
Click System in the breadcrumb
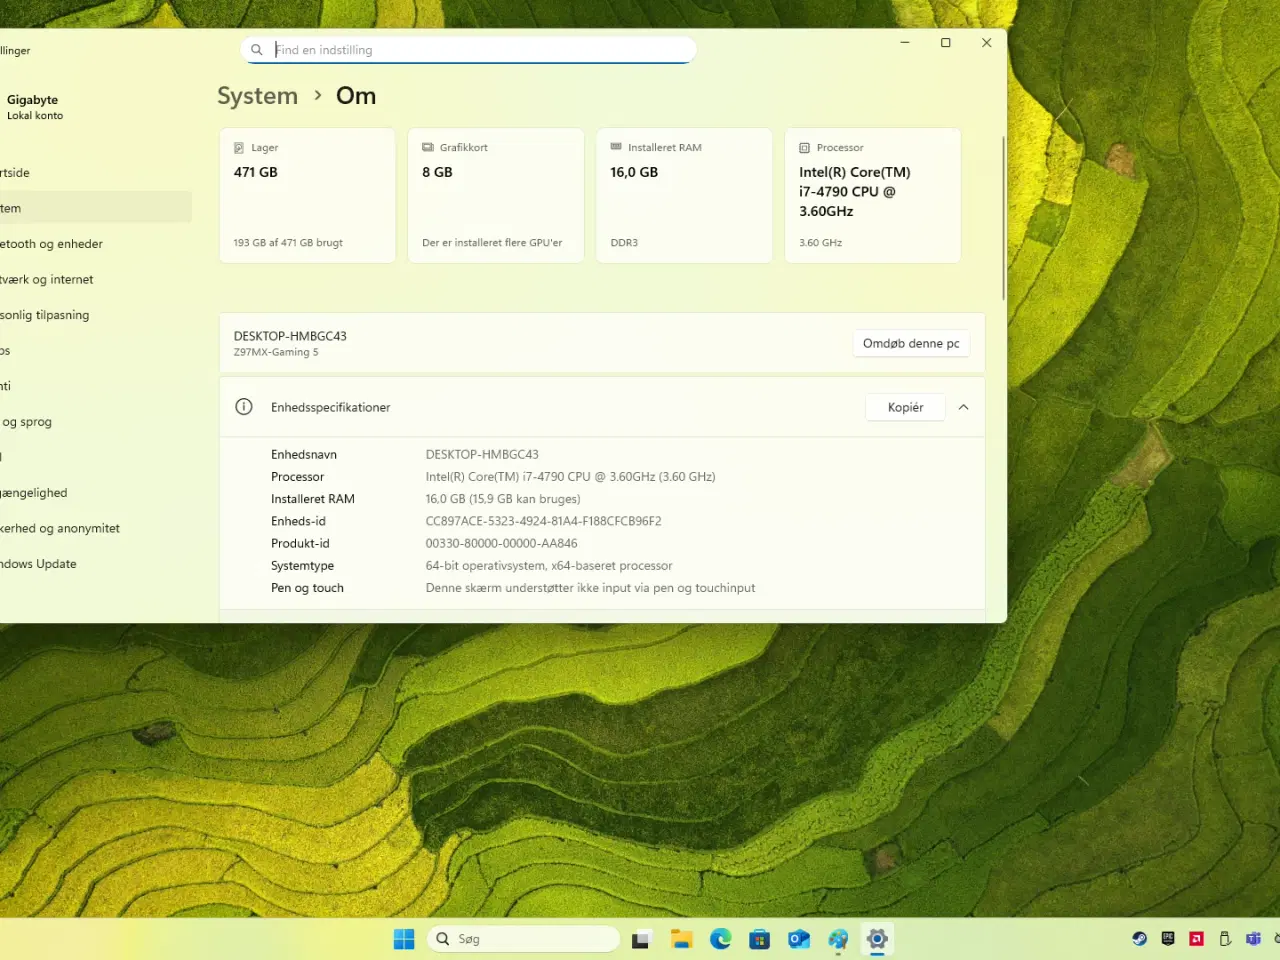(257, 96)
